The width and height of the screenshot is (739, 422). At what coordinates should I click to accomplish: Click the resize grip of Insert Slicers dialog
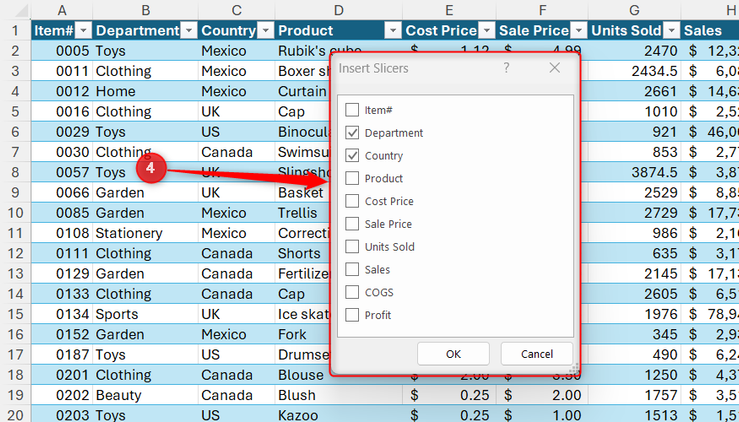point(574,368)
